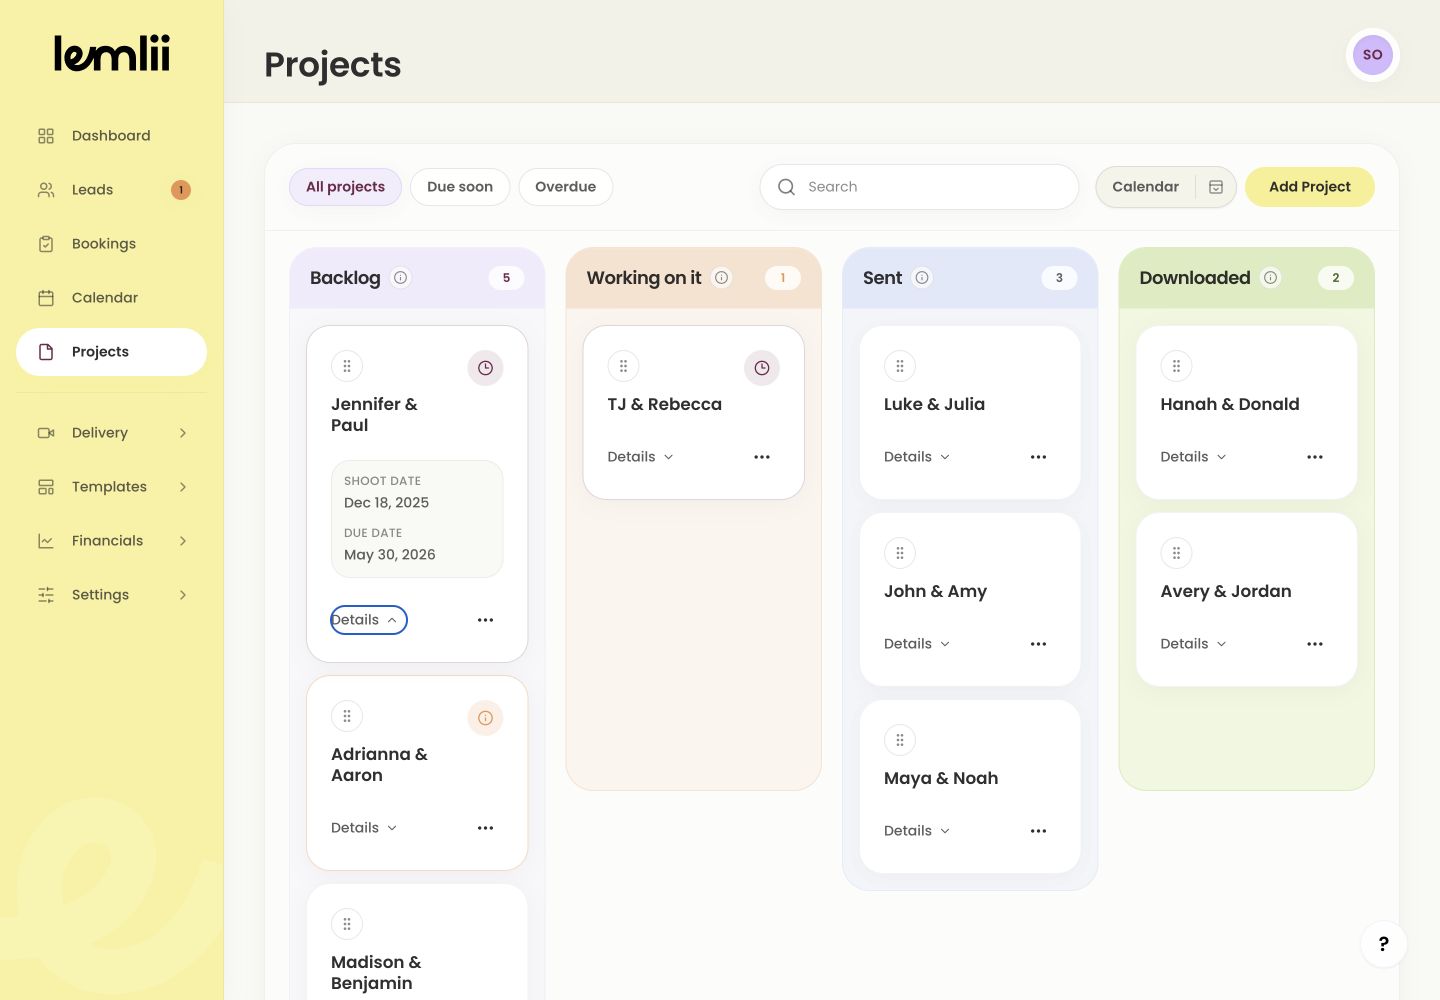Click the lemlii logo
1440x1000 pixels.
[x=112, y=54]
